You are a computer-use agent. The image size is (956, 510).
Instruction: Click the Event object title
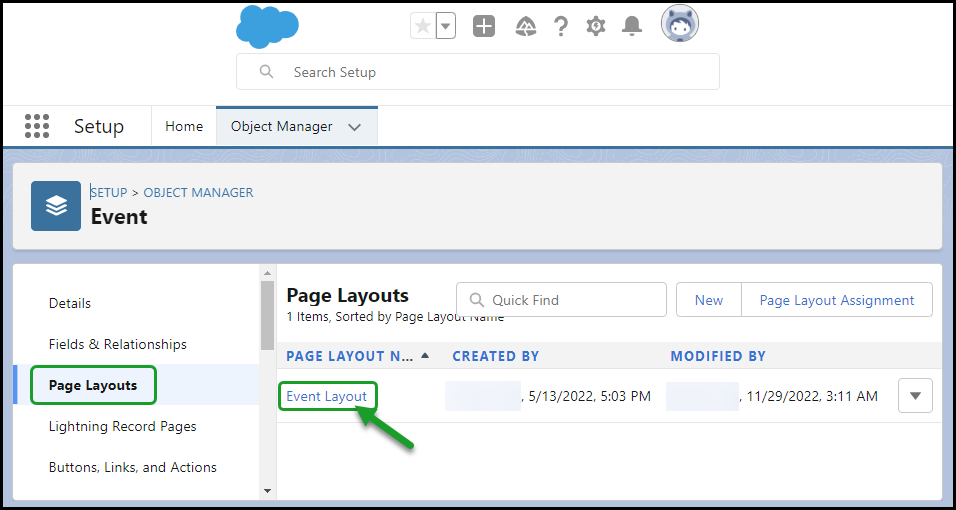pos(119,217)
